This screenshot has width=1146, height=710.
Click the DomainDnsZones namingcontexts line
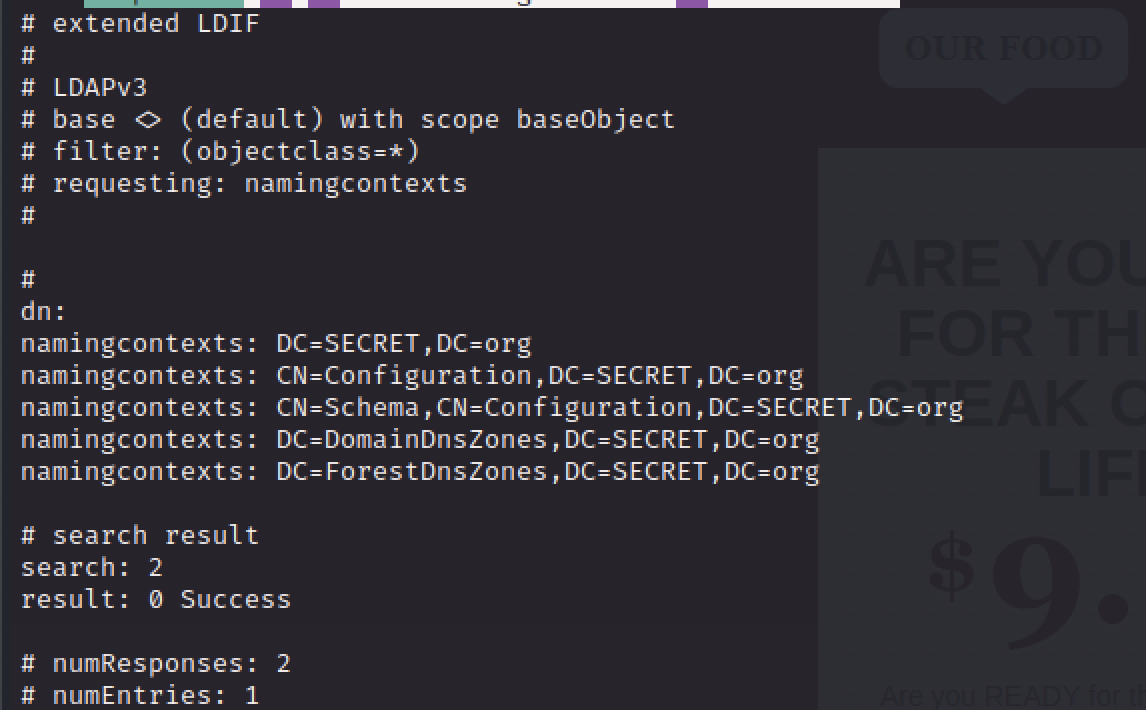pyautogui.click(x=420, y=439)
